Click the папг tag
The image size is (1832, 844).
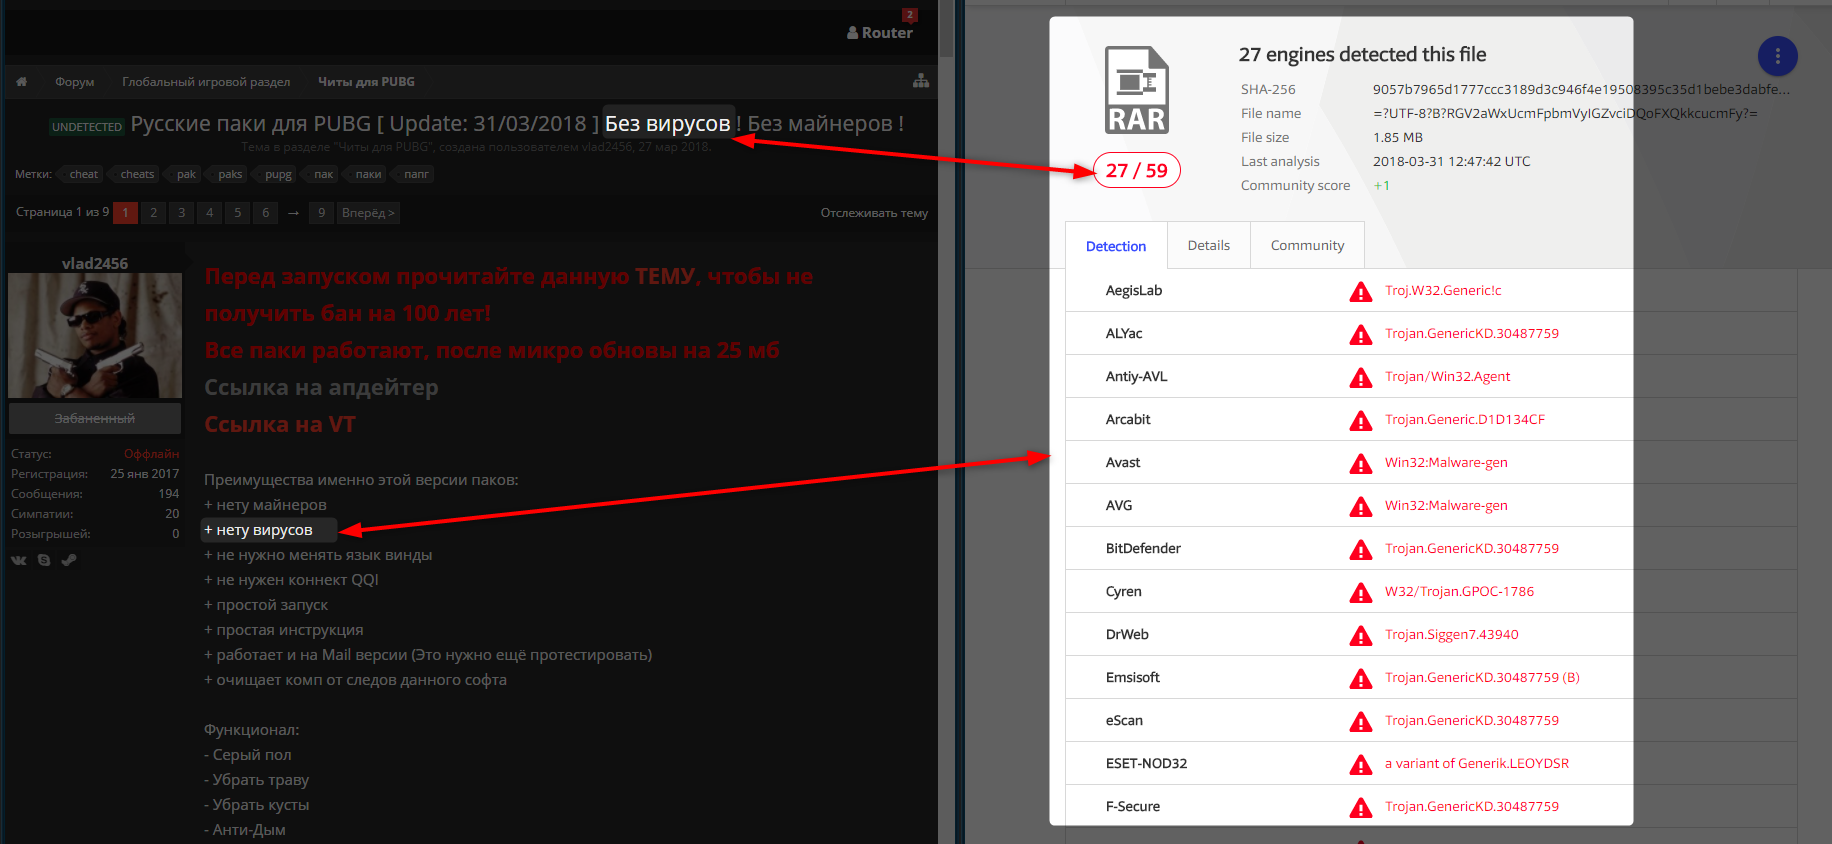416,174
